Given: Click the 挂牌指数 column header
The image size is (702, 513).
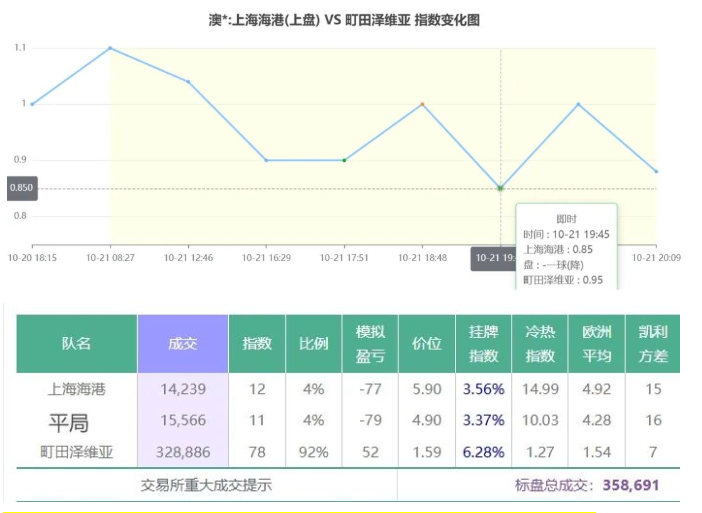Looking at the screenshot, I should (483, 344).
